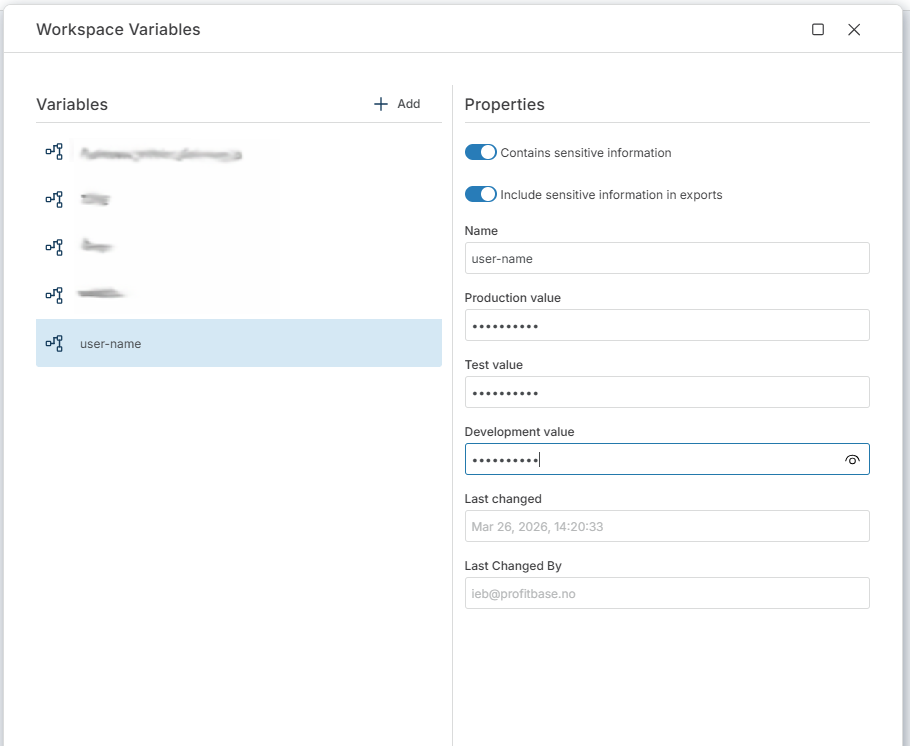This screenshot has width=910, height=746.
Task: Reveal the Development value with the eye icon
Action: 852,460
